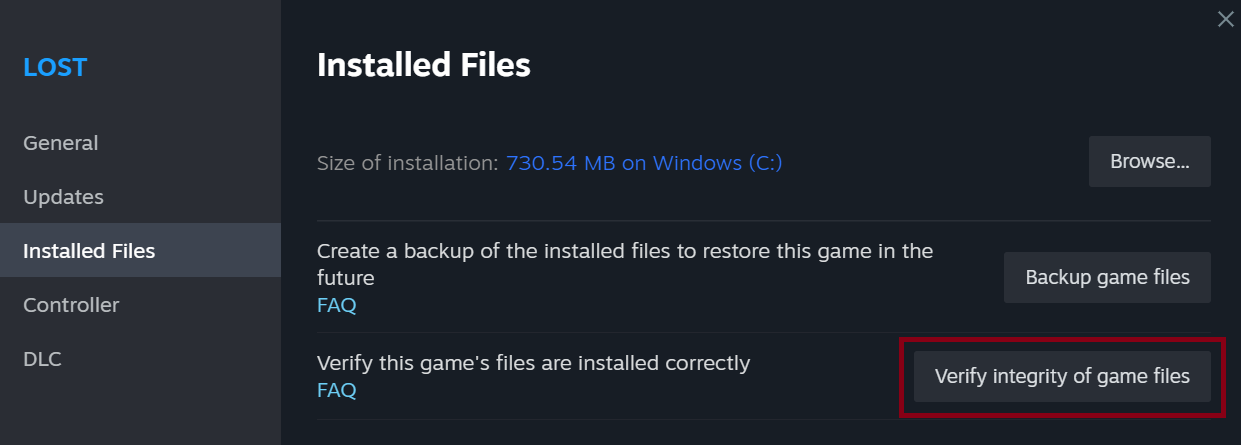Click the 730.54 MB on Windows (C:) link
Screen dimensions: 1241x445
(x=644, y=162)
